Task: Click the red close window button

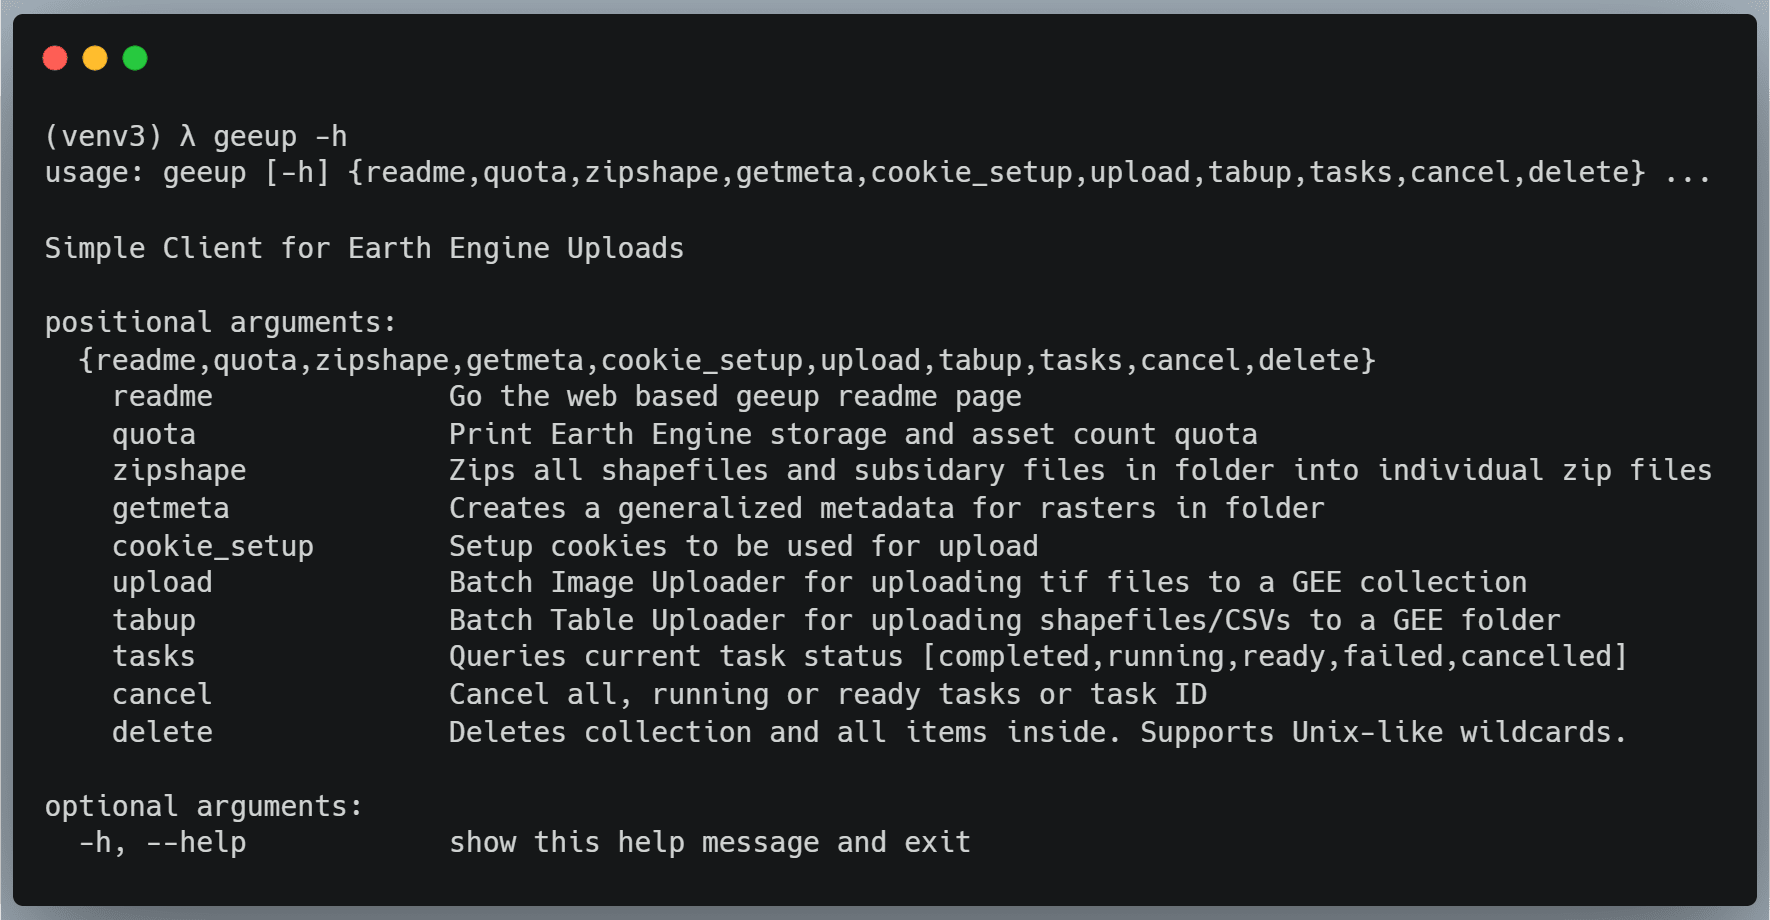Action: [x=55, y=58]
